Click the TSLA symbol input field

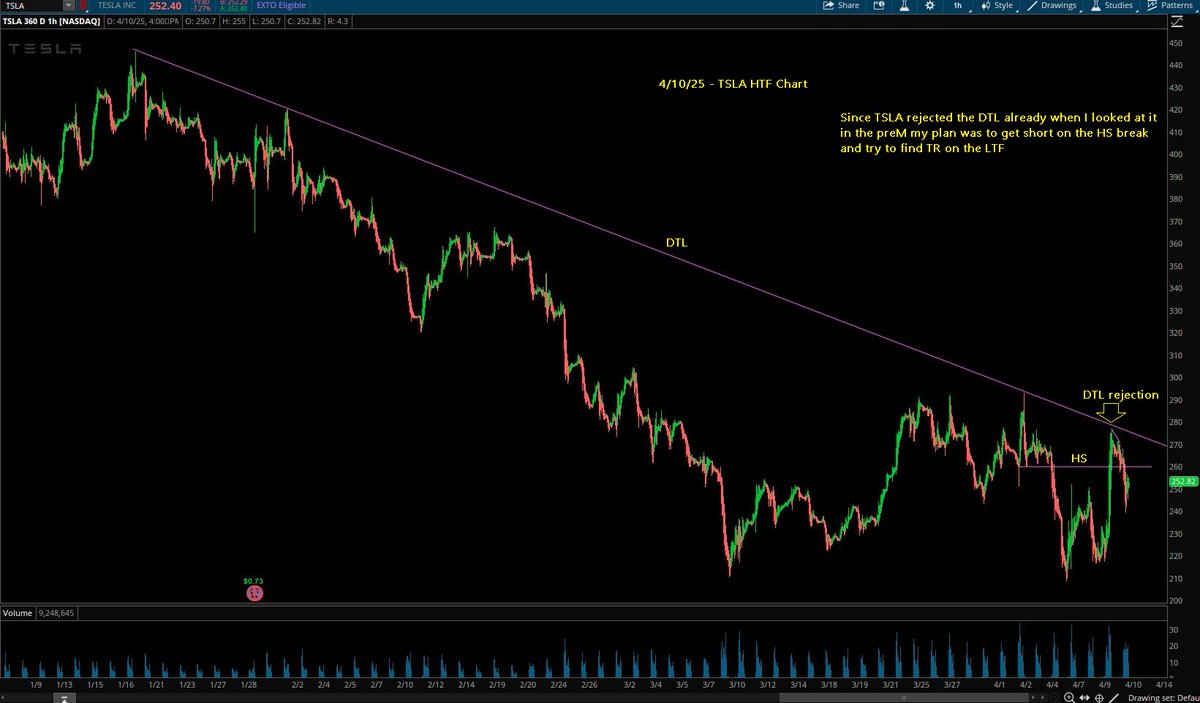tap(32, 6)
